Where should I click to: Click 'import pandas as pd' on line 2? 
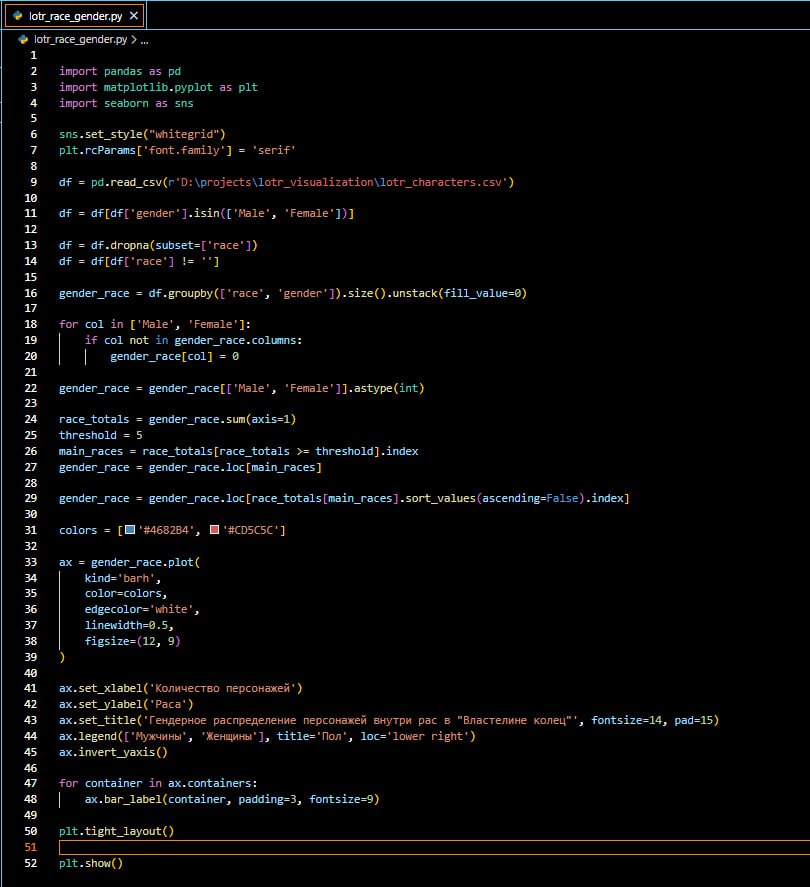(120, 71)
